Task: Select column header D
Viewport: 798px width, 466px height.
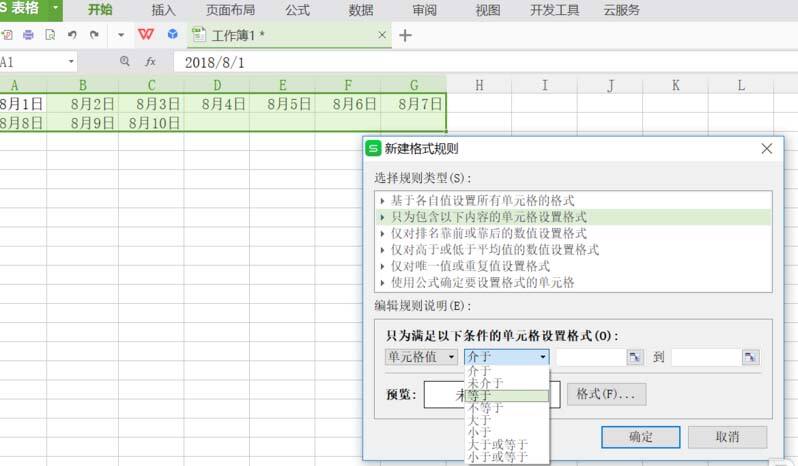Action: [217, 85]
